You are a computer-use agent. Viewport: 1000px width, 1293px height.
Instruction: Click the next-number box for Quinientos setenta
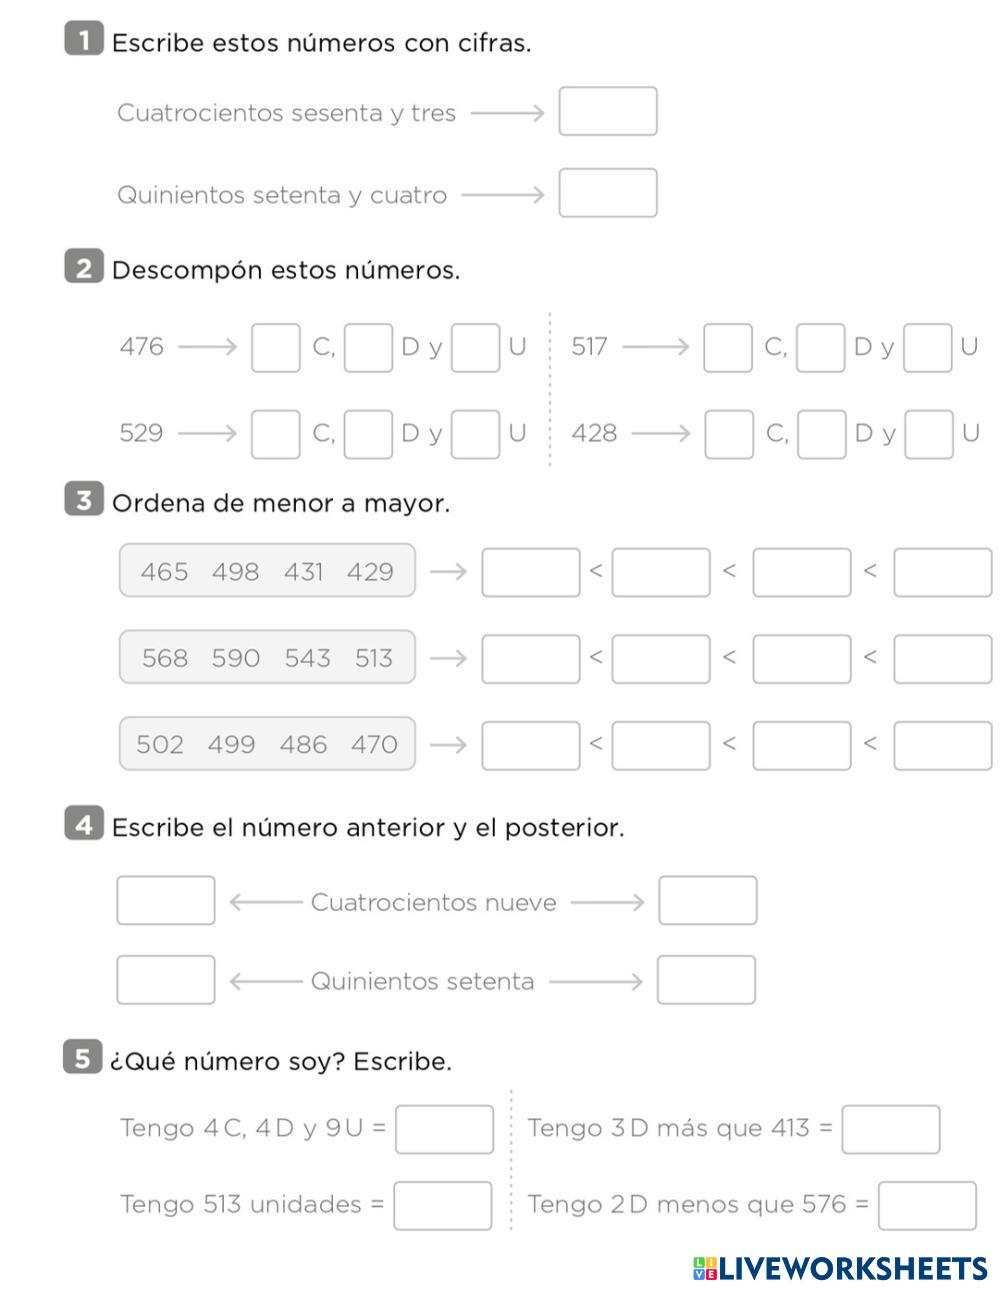(706, 979)
